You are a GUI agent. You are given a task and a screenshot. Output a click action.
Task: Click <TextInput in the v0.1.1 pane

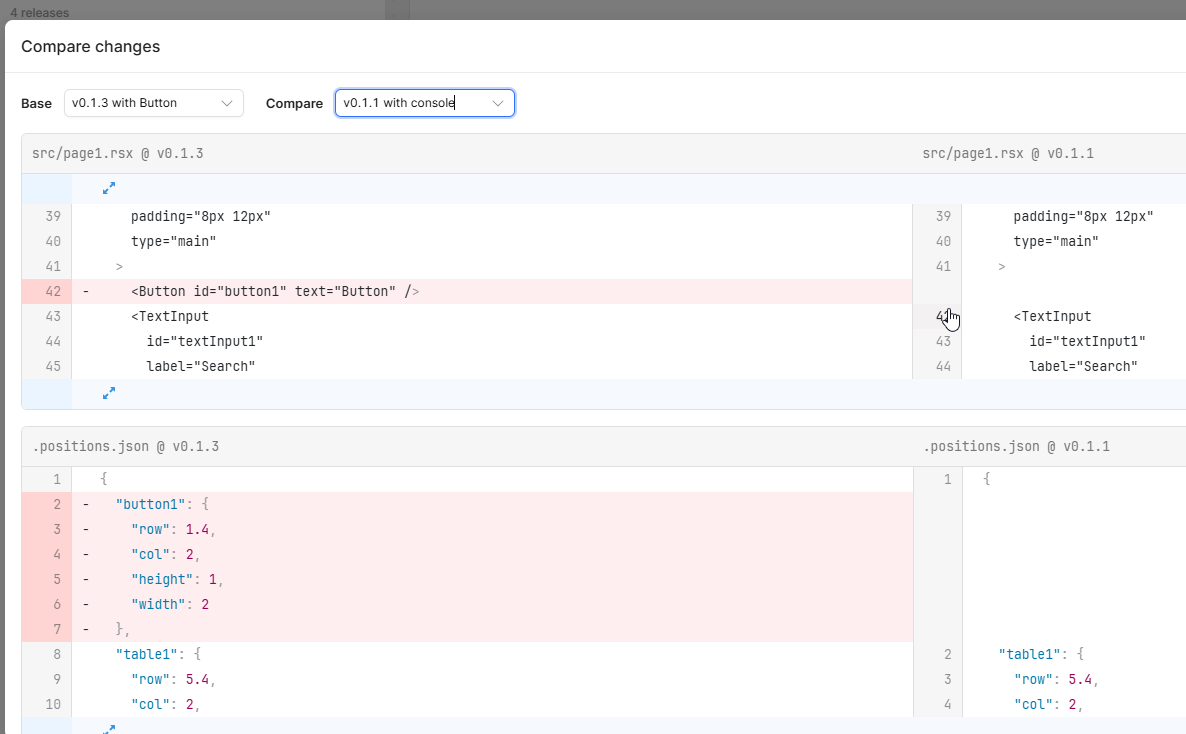pyautogui.click(x=1053, y=316)
